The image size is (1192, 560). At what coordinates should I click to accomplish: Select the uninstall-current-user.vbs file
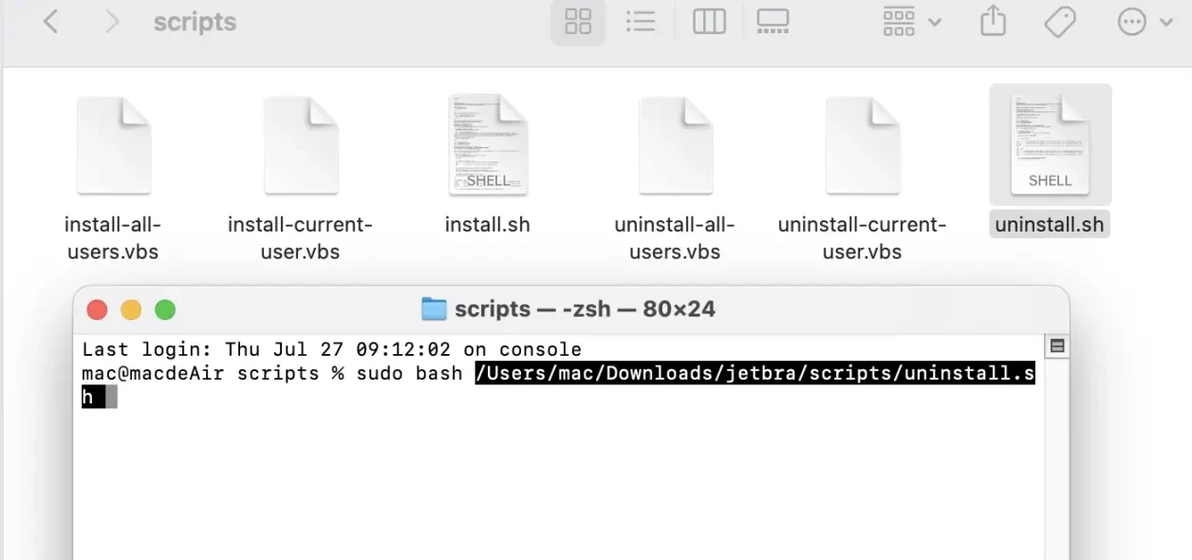(x=862, y=146)
